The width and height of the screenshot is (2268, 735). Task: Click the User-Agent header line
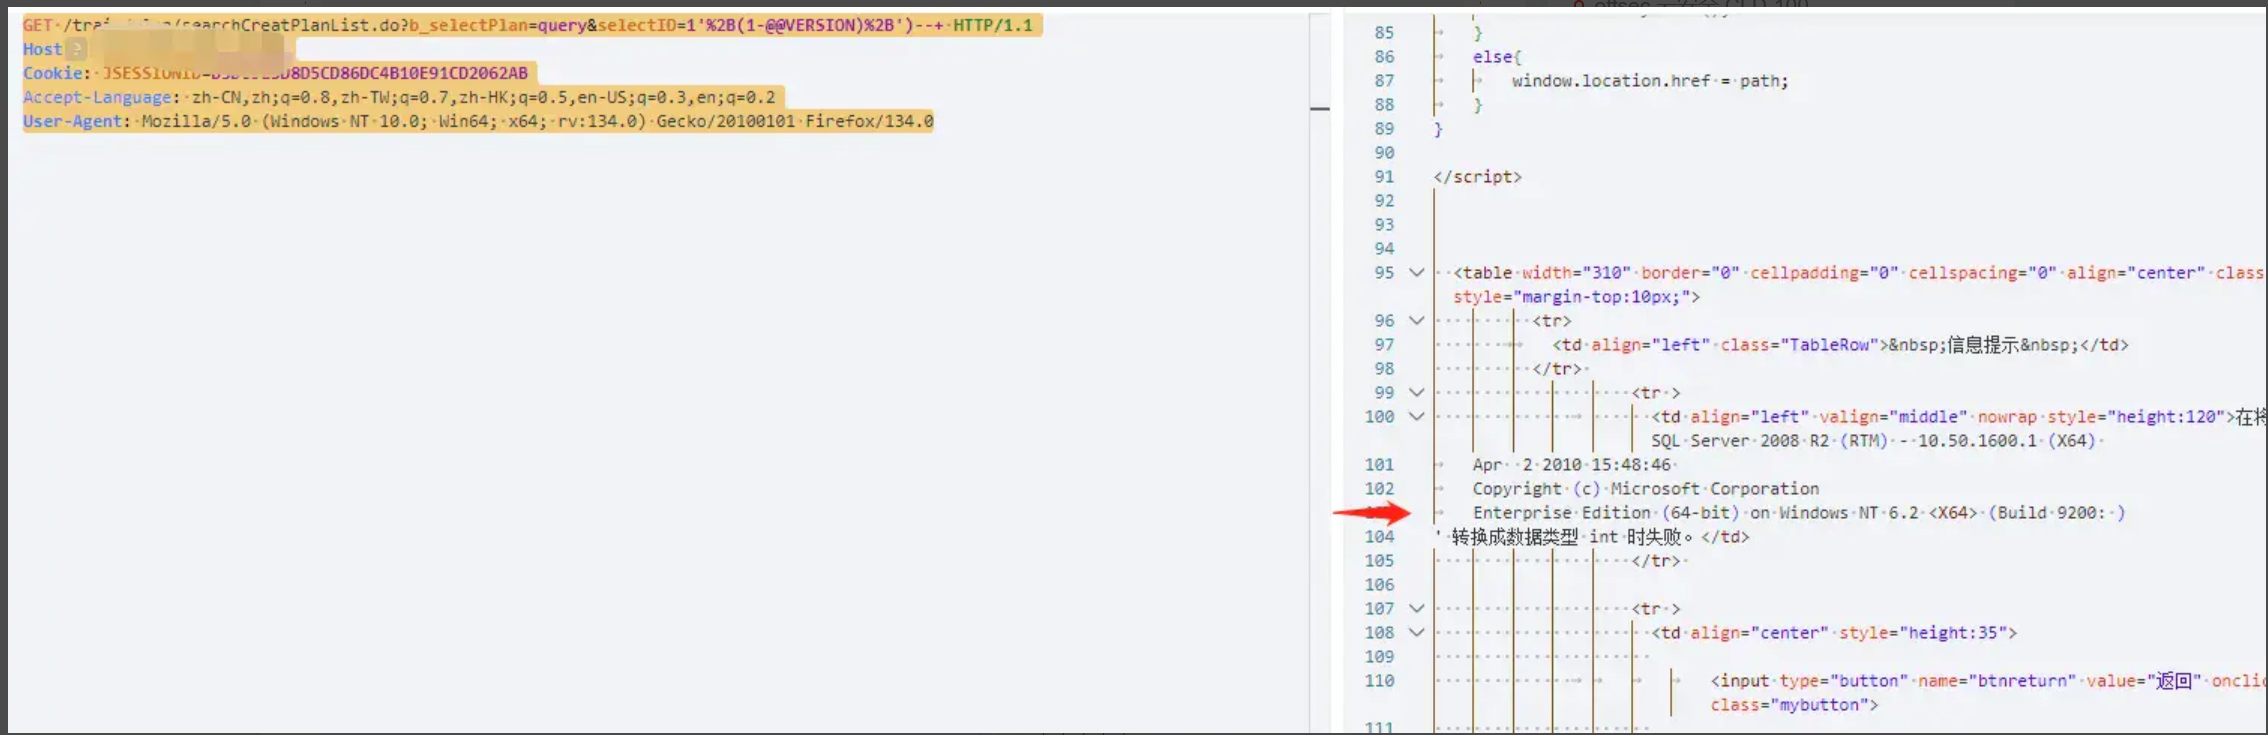(478, 121)
